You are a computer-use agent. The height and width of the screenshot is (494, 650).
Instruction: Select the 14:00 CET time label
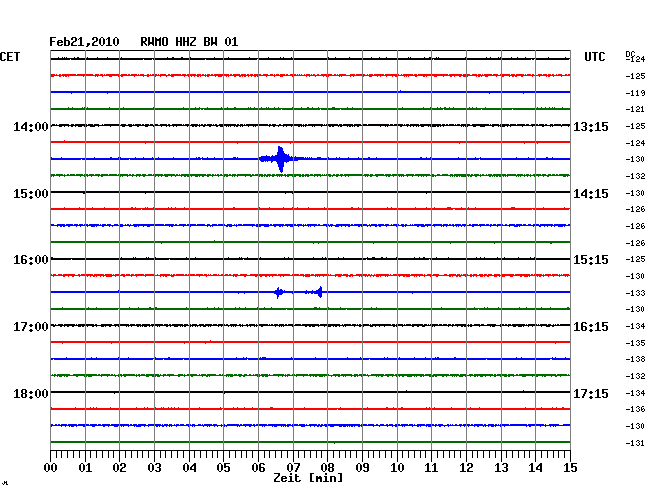[31, 126]
